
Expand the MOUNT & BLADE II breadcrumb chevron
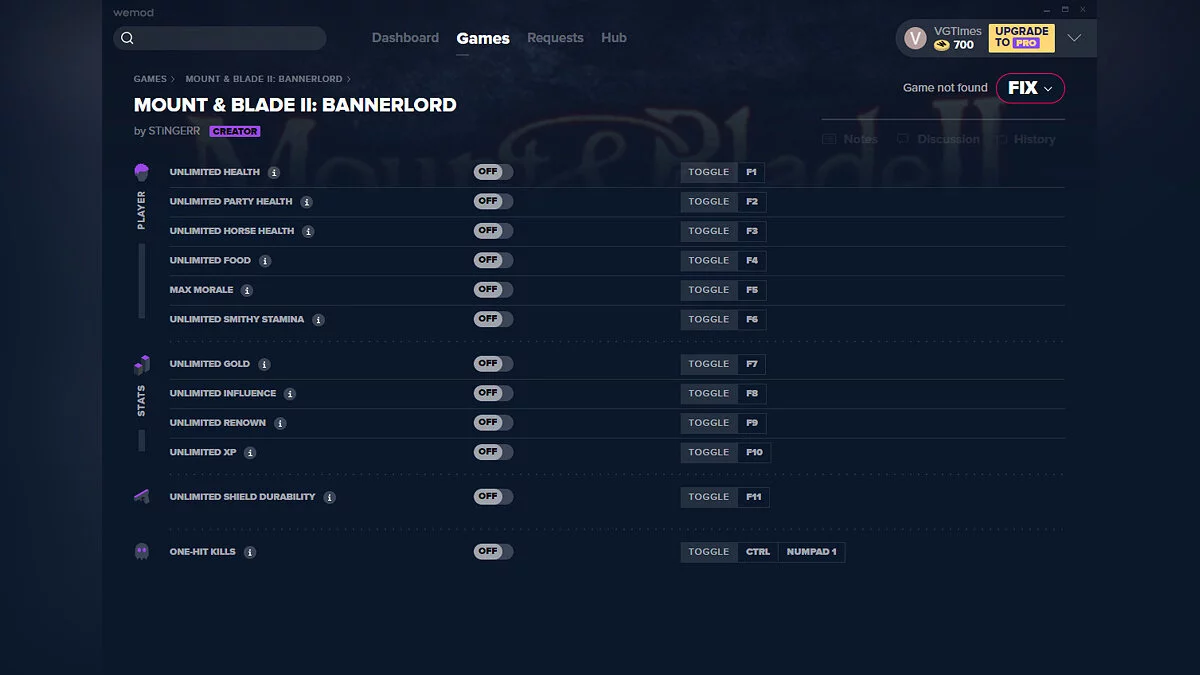(350, 78)
